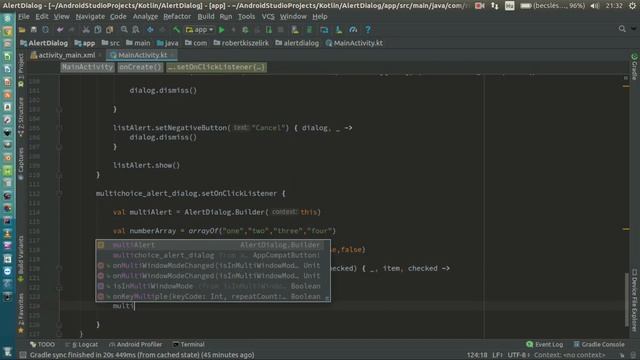Open the View menu
The height and width of the screenshot is (360, 640).
pos(62,17)
